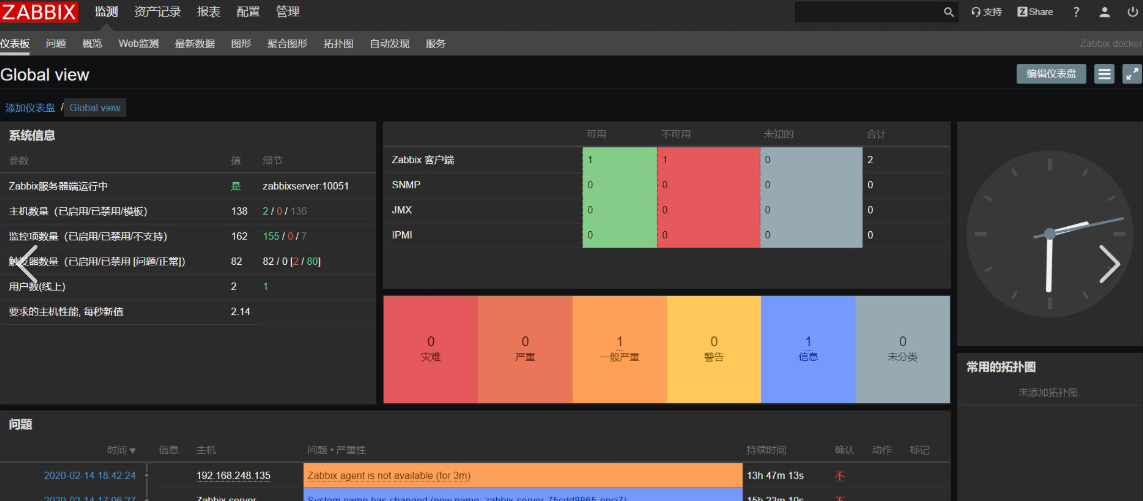The height and width of the screenshot is (501, 1143).
Task: Click the Zabbix服务器端运行中 row label
Action: pyautogui.click(x=58, y=186)
